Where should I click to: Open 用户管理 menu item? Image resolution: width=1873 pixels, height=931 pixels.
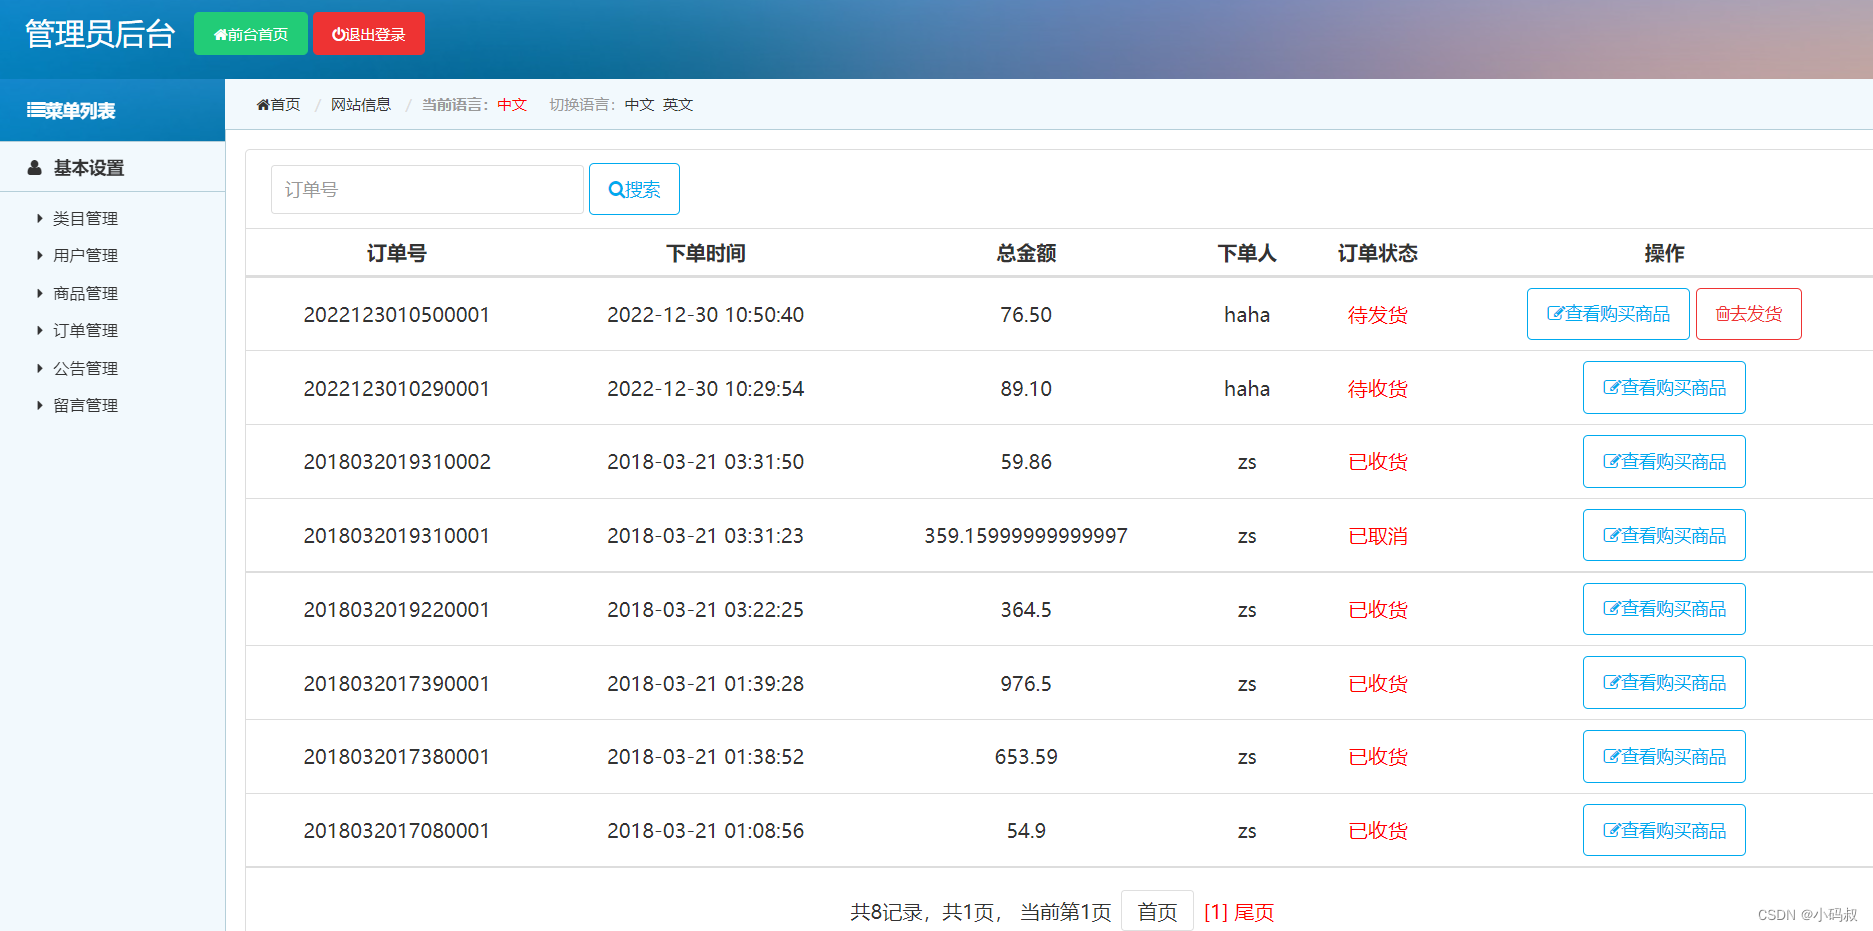[85, 256]
